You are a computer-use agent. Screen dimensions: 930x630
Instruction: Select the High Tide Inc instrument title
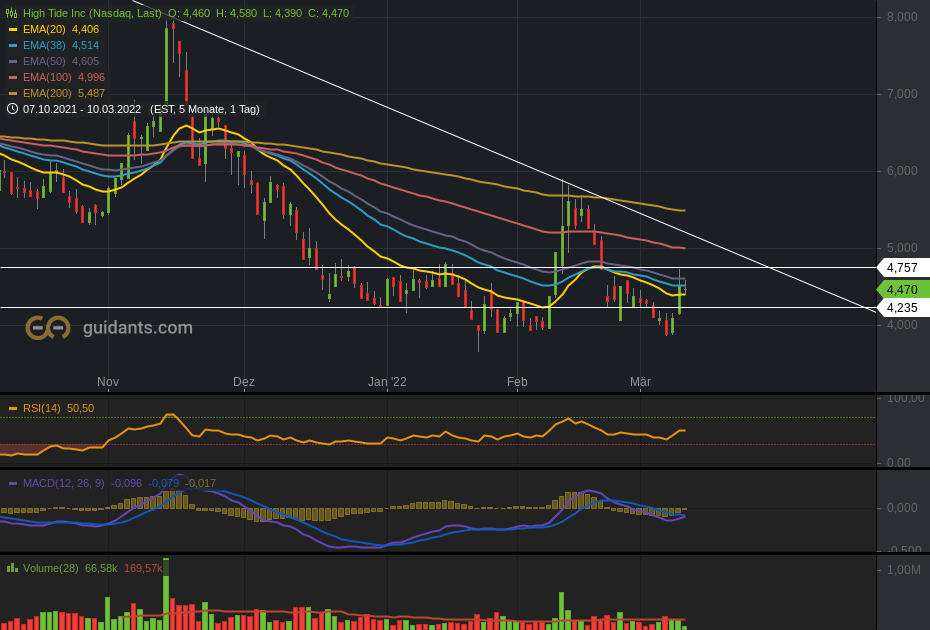click(x=75, y=13)
